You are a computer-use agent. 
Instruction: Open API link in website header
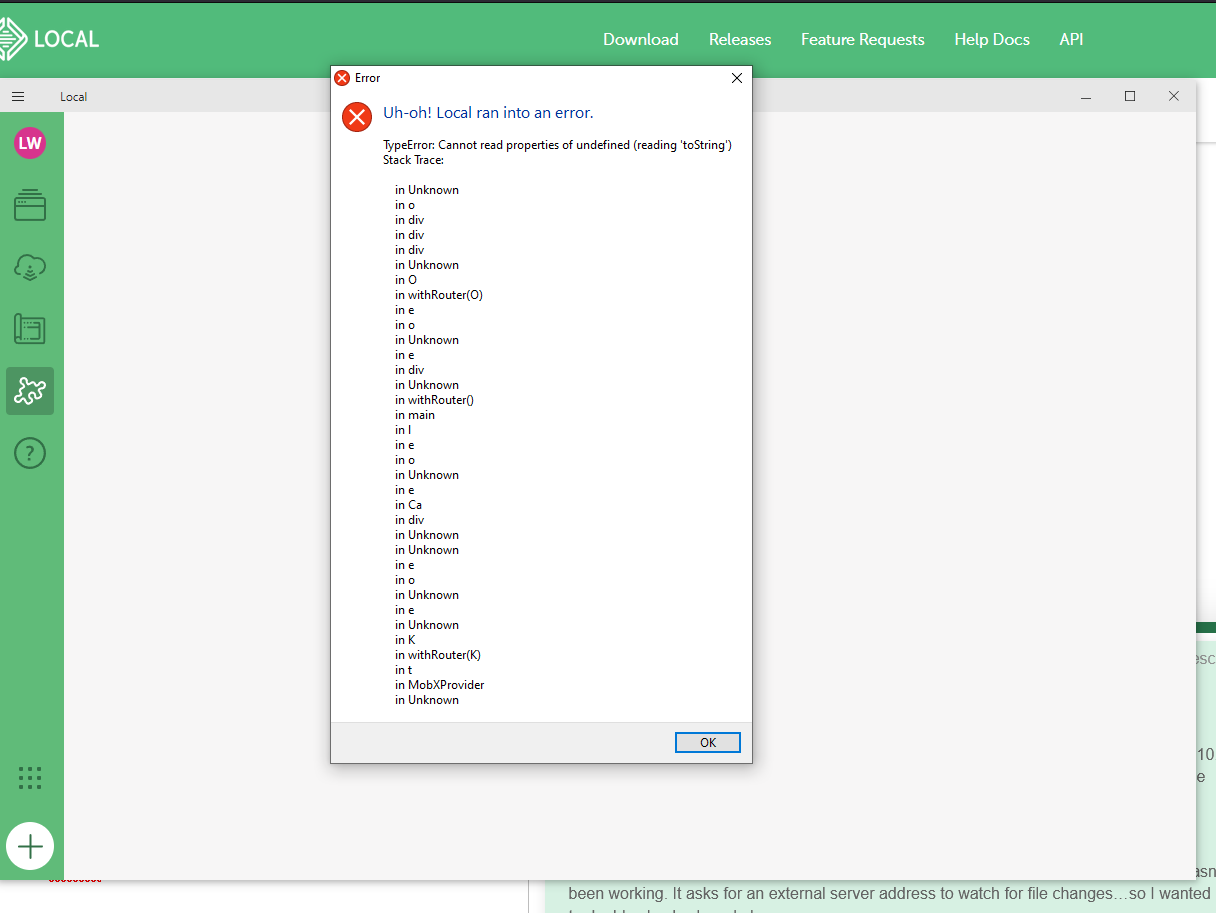pos(1071,40)
